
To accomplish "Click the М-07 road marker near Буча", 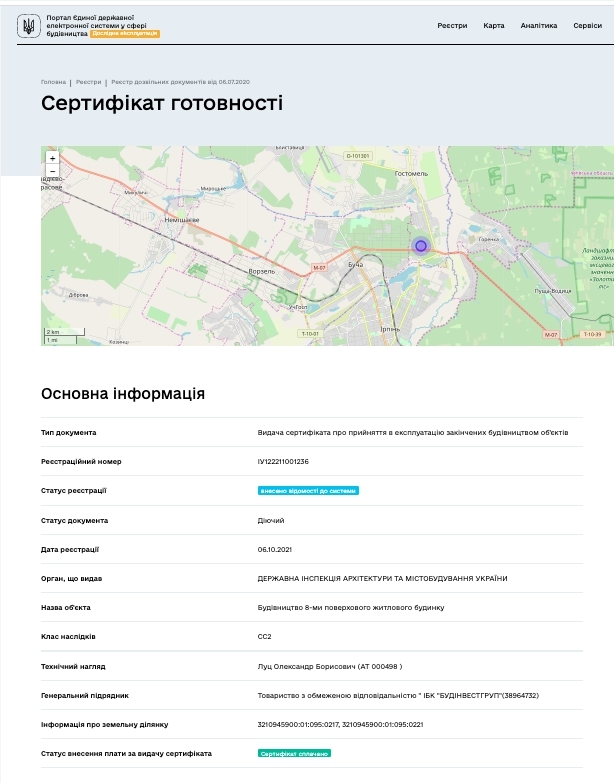I will click(x=319, y=268).
